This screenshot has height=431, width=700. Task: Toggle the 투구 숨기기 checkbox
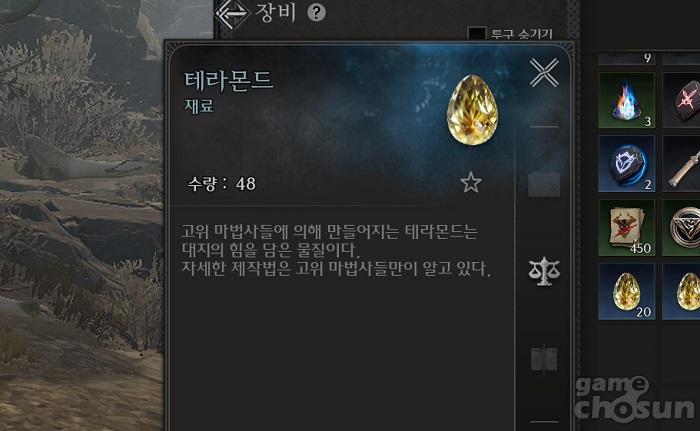tap(476, 34)
